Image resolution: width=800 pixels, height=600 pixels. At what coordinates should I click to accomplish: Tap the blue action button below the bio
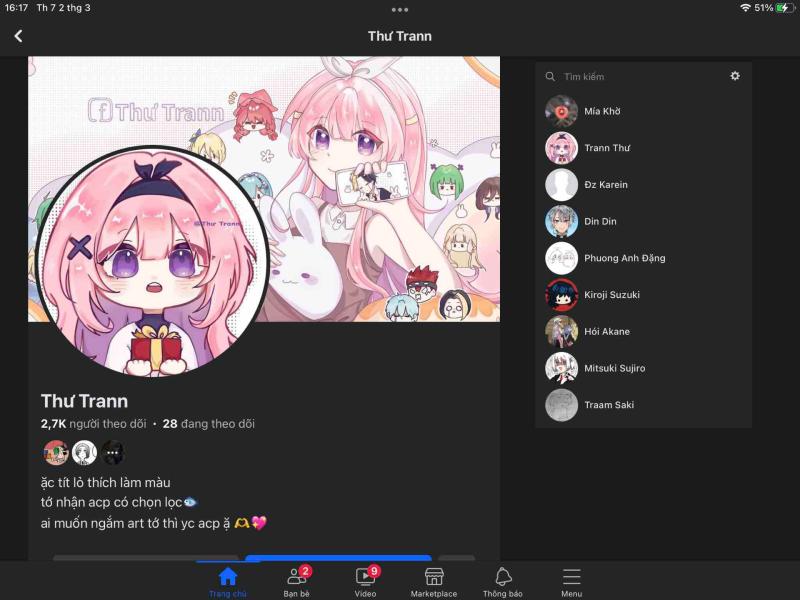coord(338,558)
